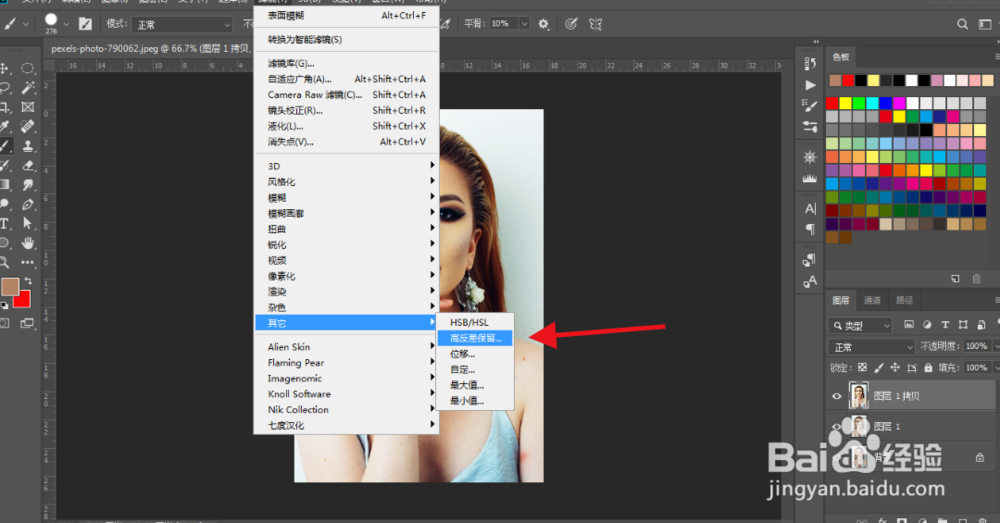This screenshot has width=1000, height=523.
Task: Click the Change Screen Mode icon
Action: (x=27, y=323)
